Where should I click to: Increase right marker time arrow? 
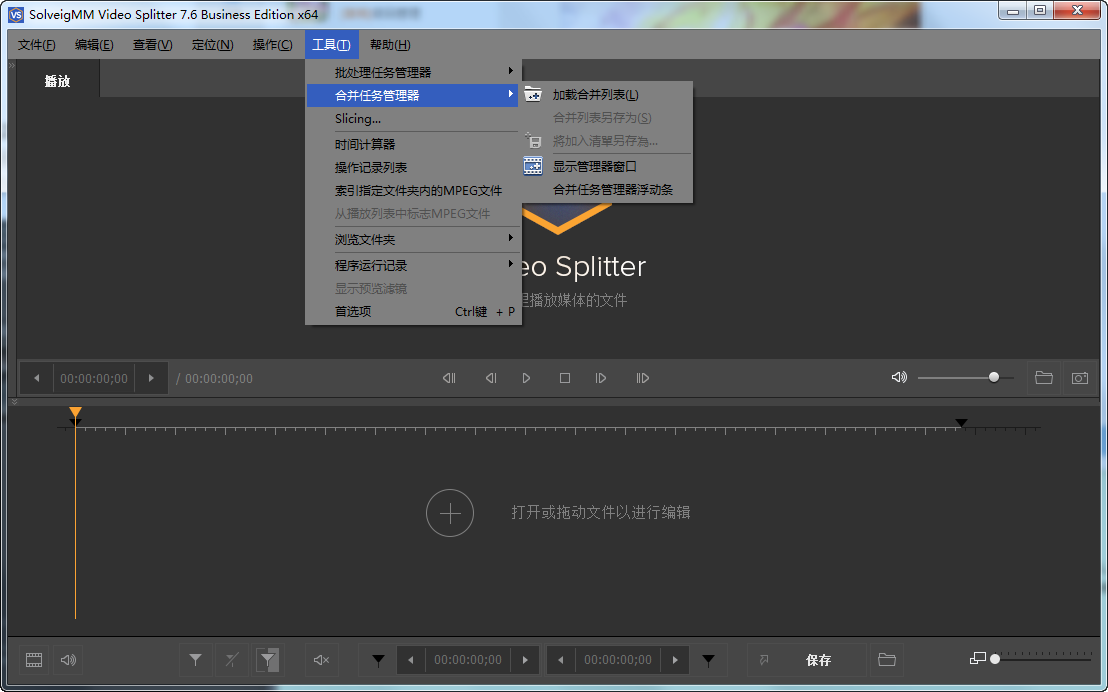point(675,660)
